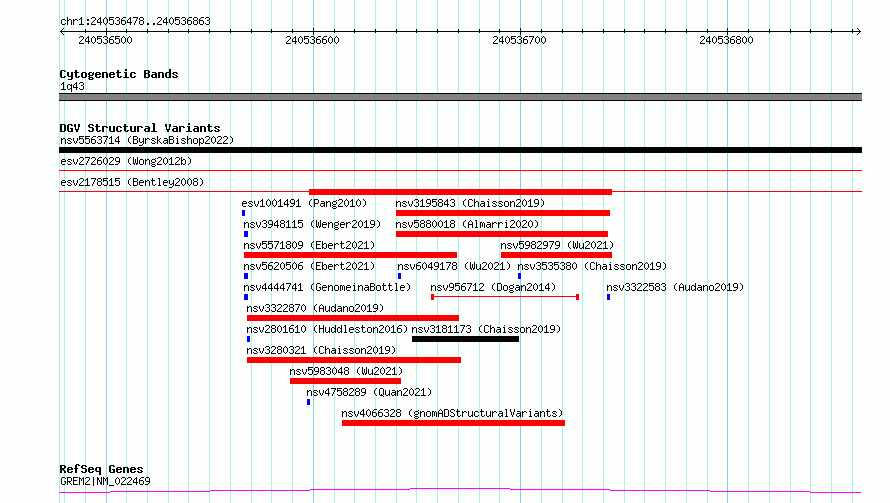The height and width of the screenshot is (503, 890).
Task: Select the black bar under nsv3181173
Action: [x=465, y=339]
